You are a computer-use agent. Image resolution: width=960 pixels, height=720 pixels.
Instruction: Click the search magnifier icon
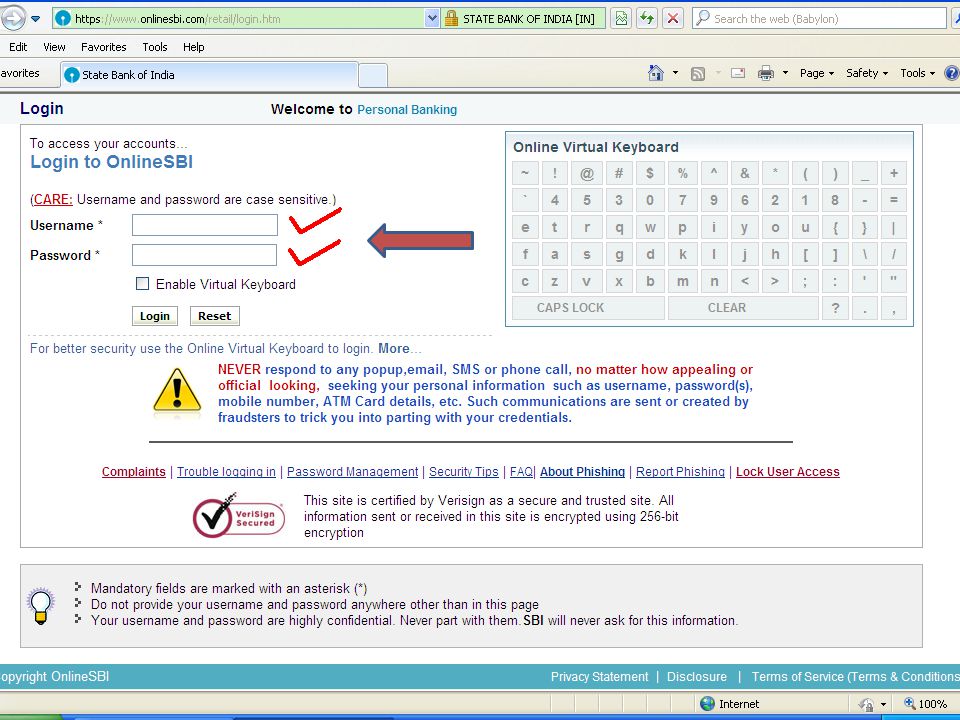(703, 18)
